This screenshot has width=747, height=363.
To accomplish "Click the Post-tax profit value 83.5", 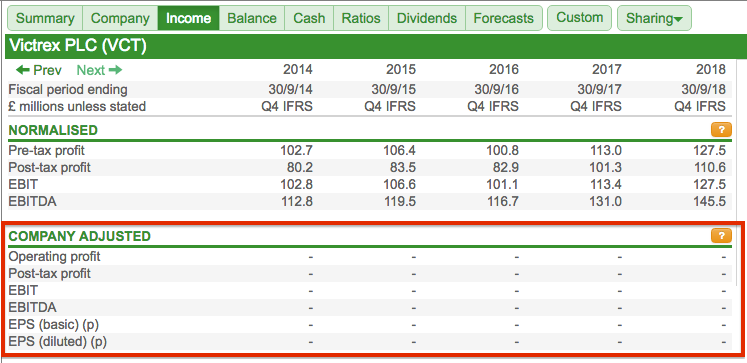I will tap(403, 168).
